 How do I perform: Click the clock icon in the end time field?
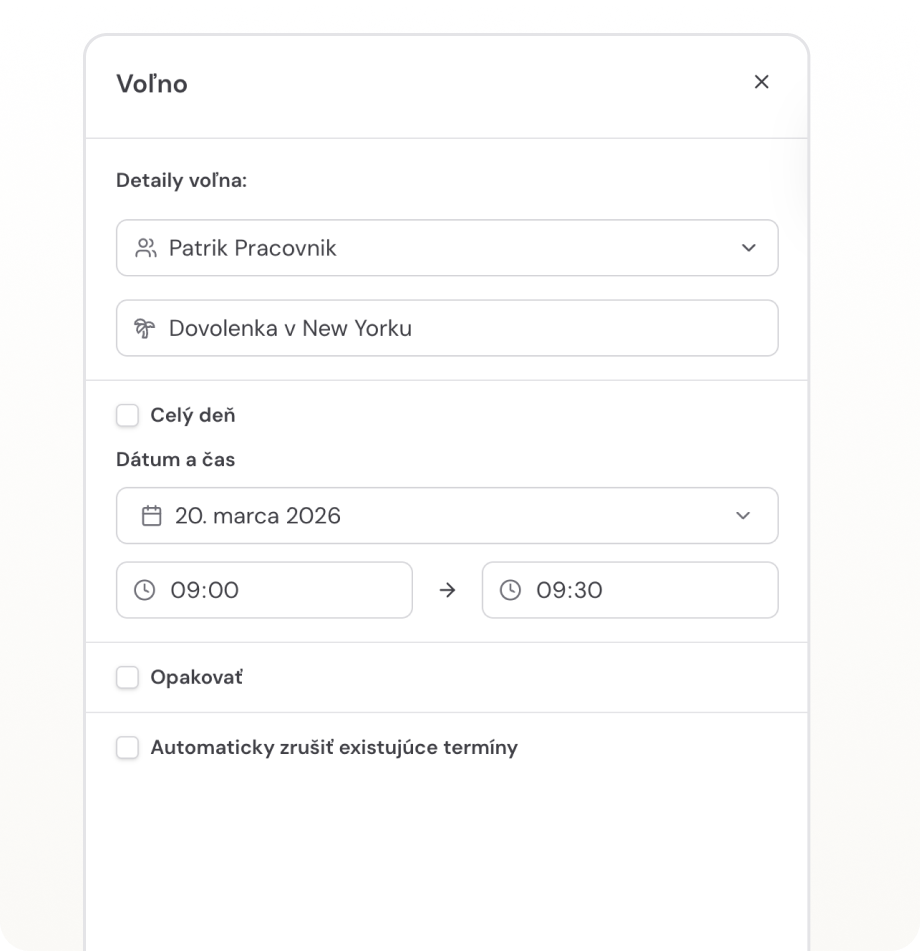[x=511, y=590]
